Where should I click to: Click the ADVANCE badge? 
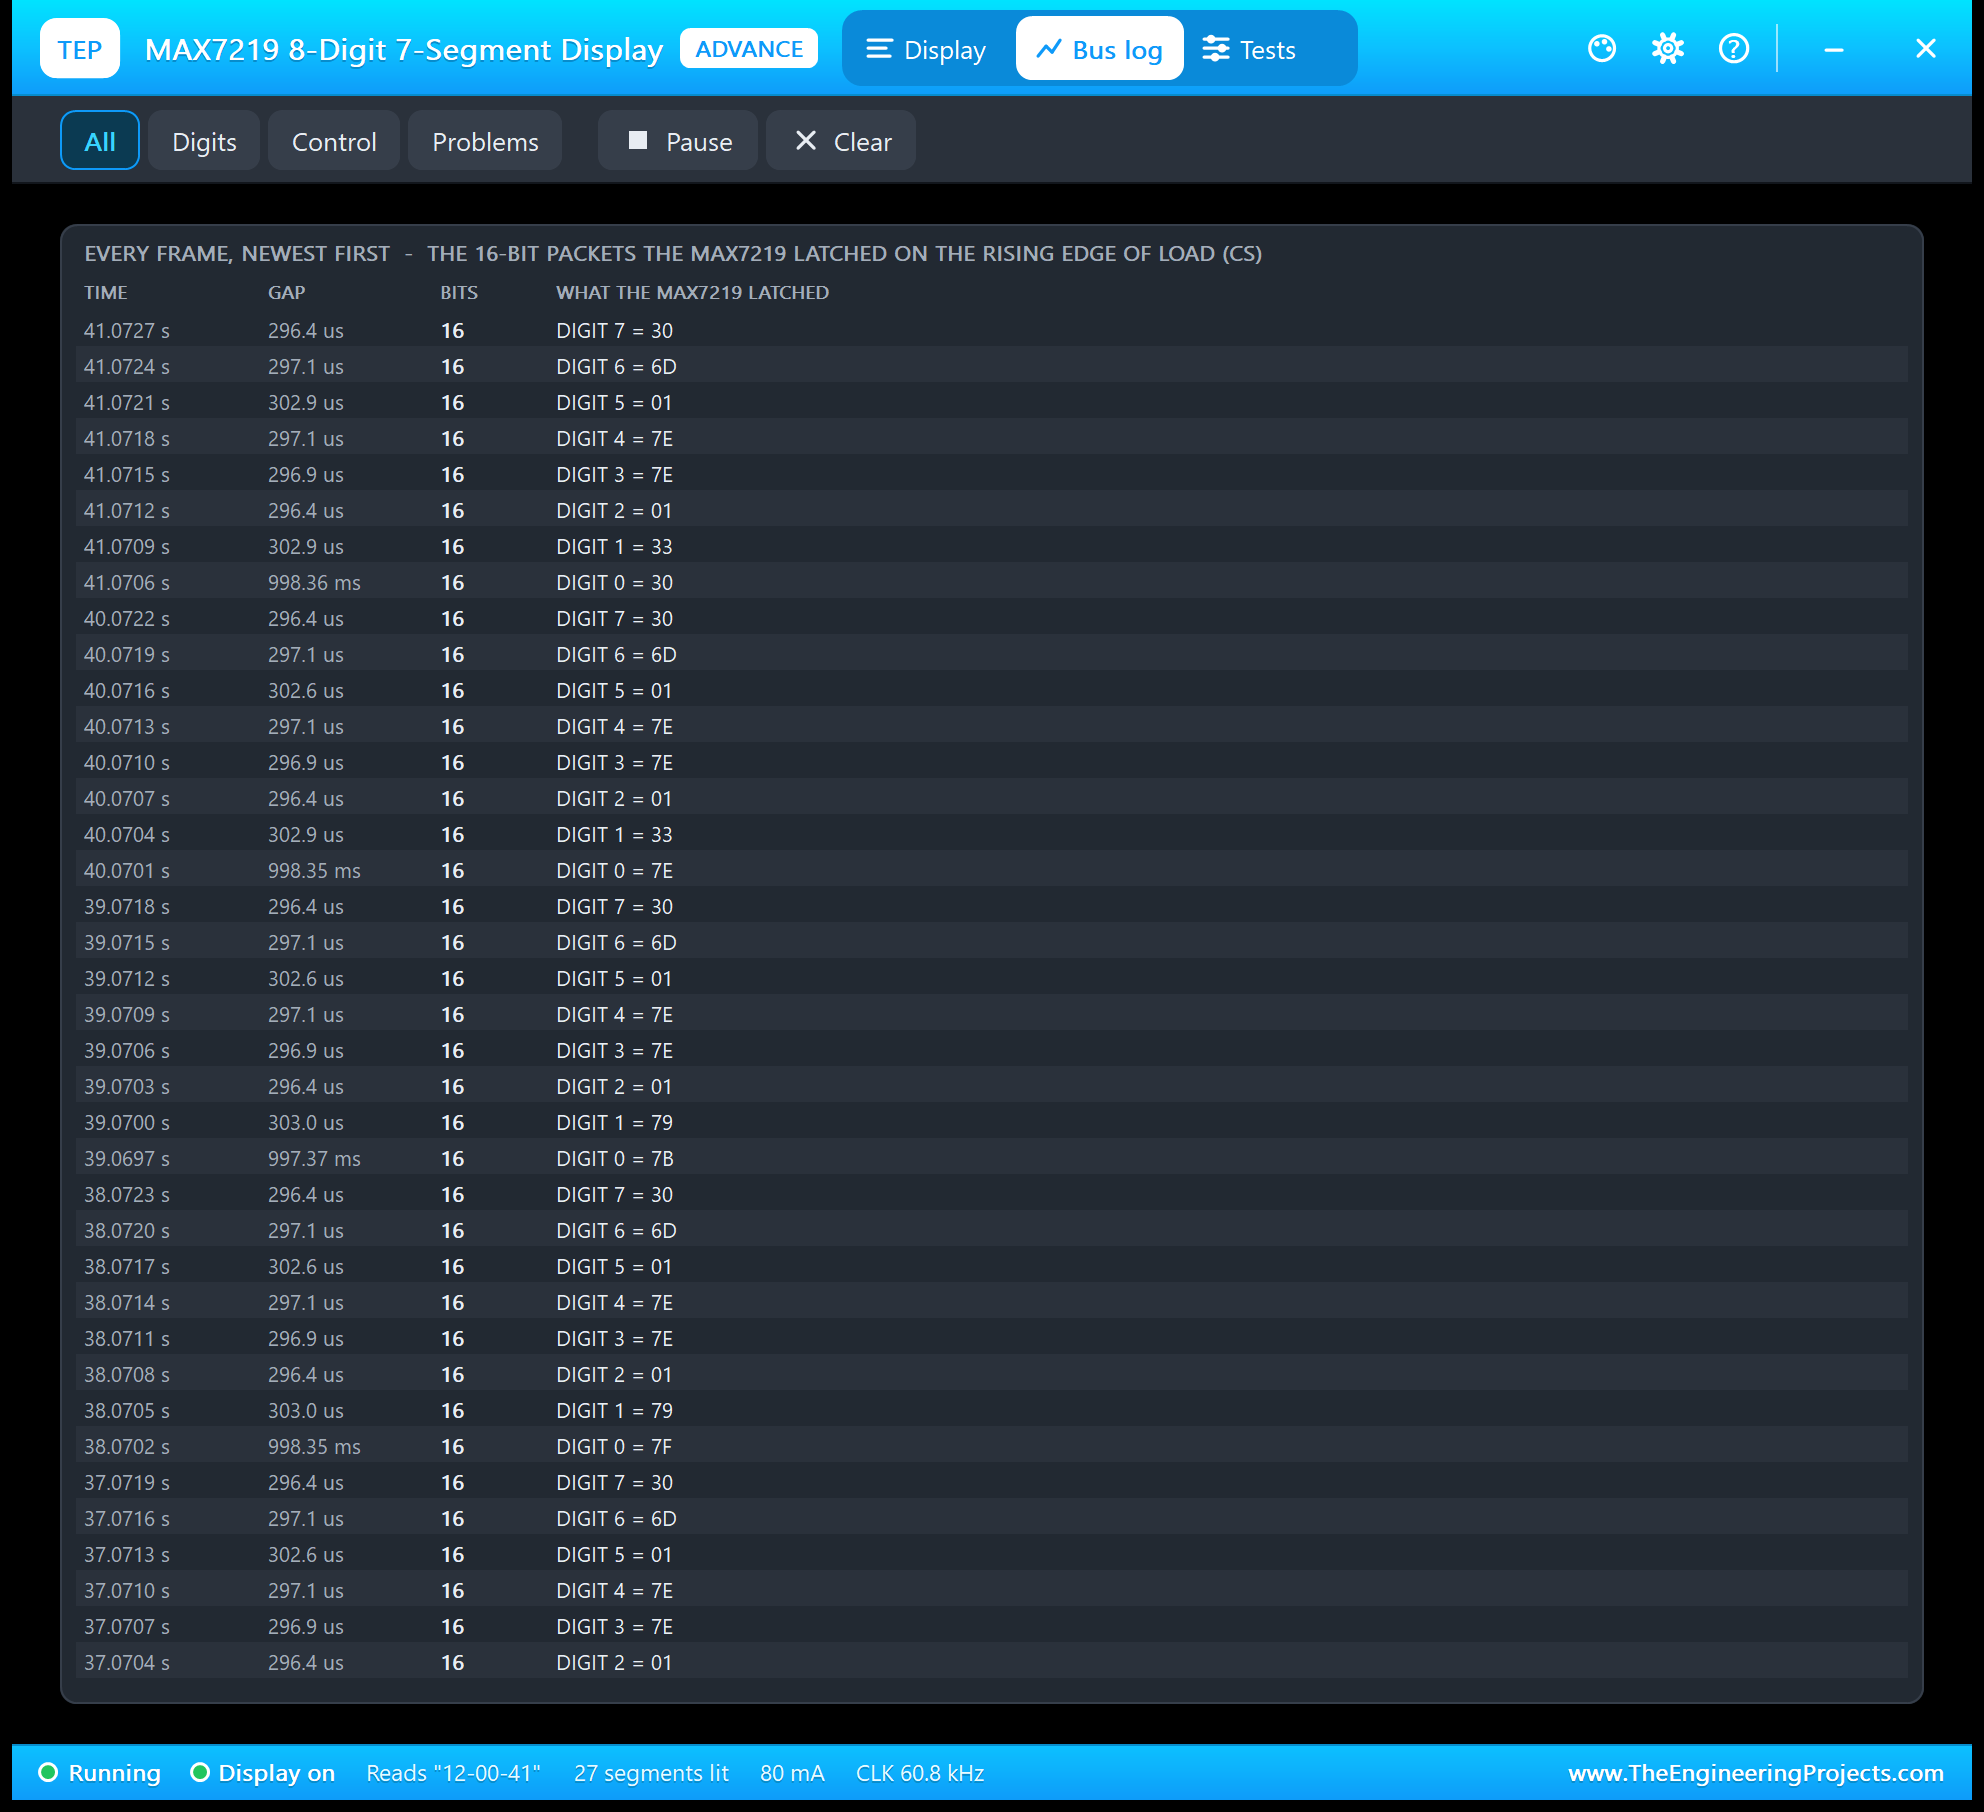tap(749, 49)
